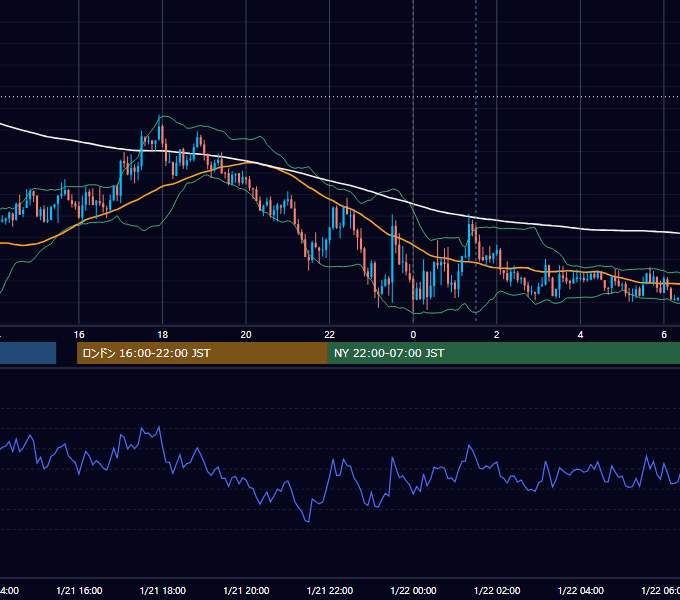This screenshot has width=680, height=600.
Task: Click the blue session bar left of ロンドン
Action: click(x=28, y=353)
